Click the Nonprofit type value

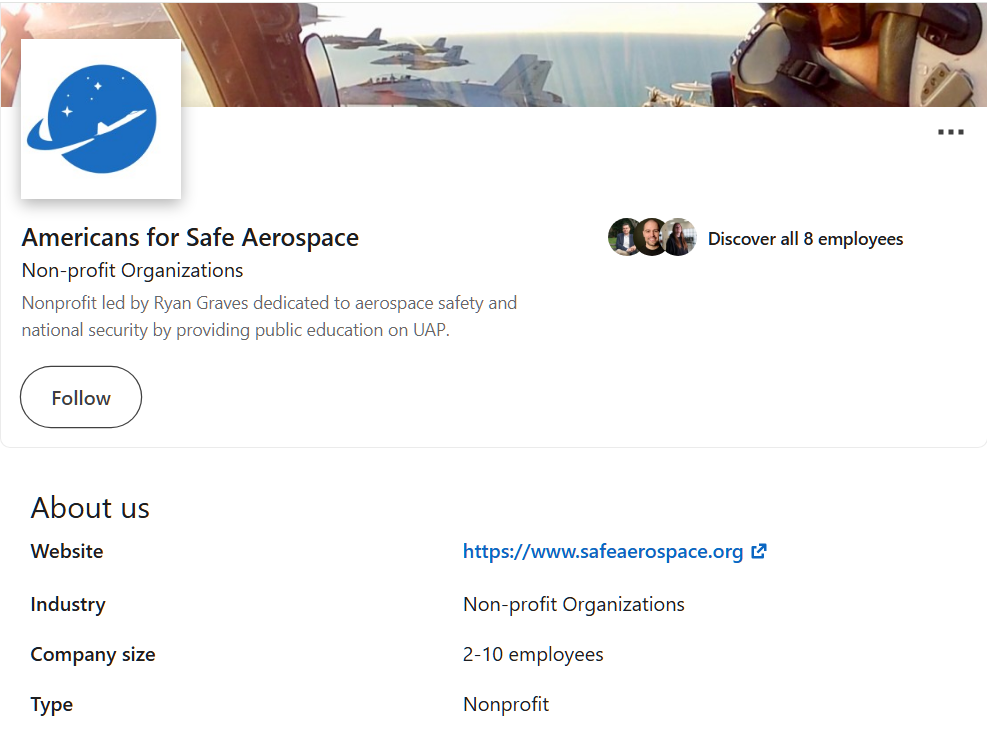[506, 704]
